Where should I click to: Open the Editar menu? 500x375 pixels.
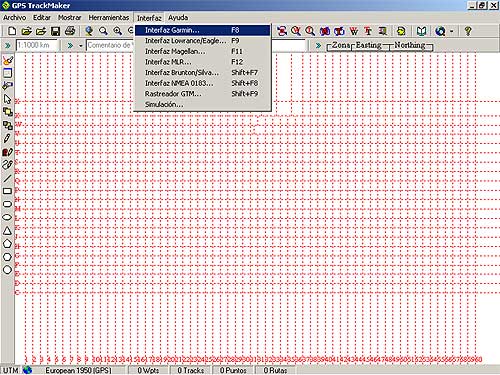point(42,18)
